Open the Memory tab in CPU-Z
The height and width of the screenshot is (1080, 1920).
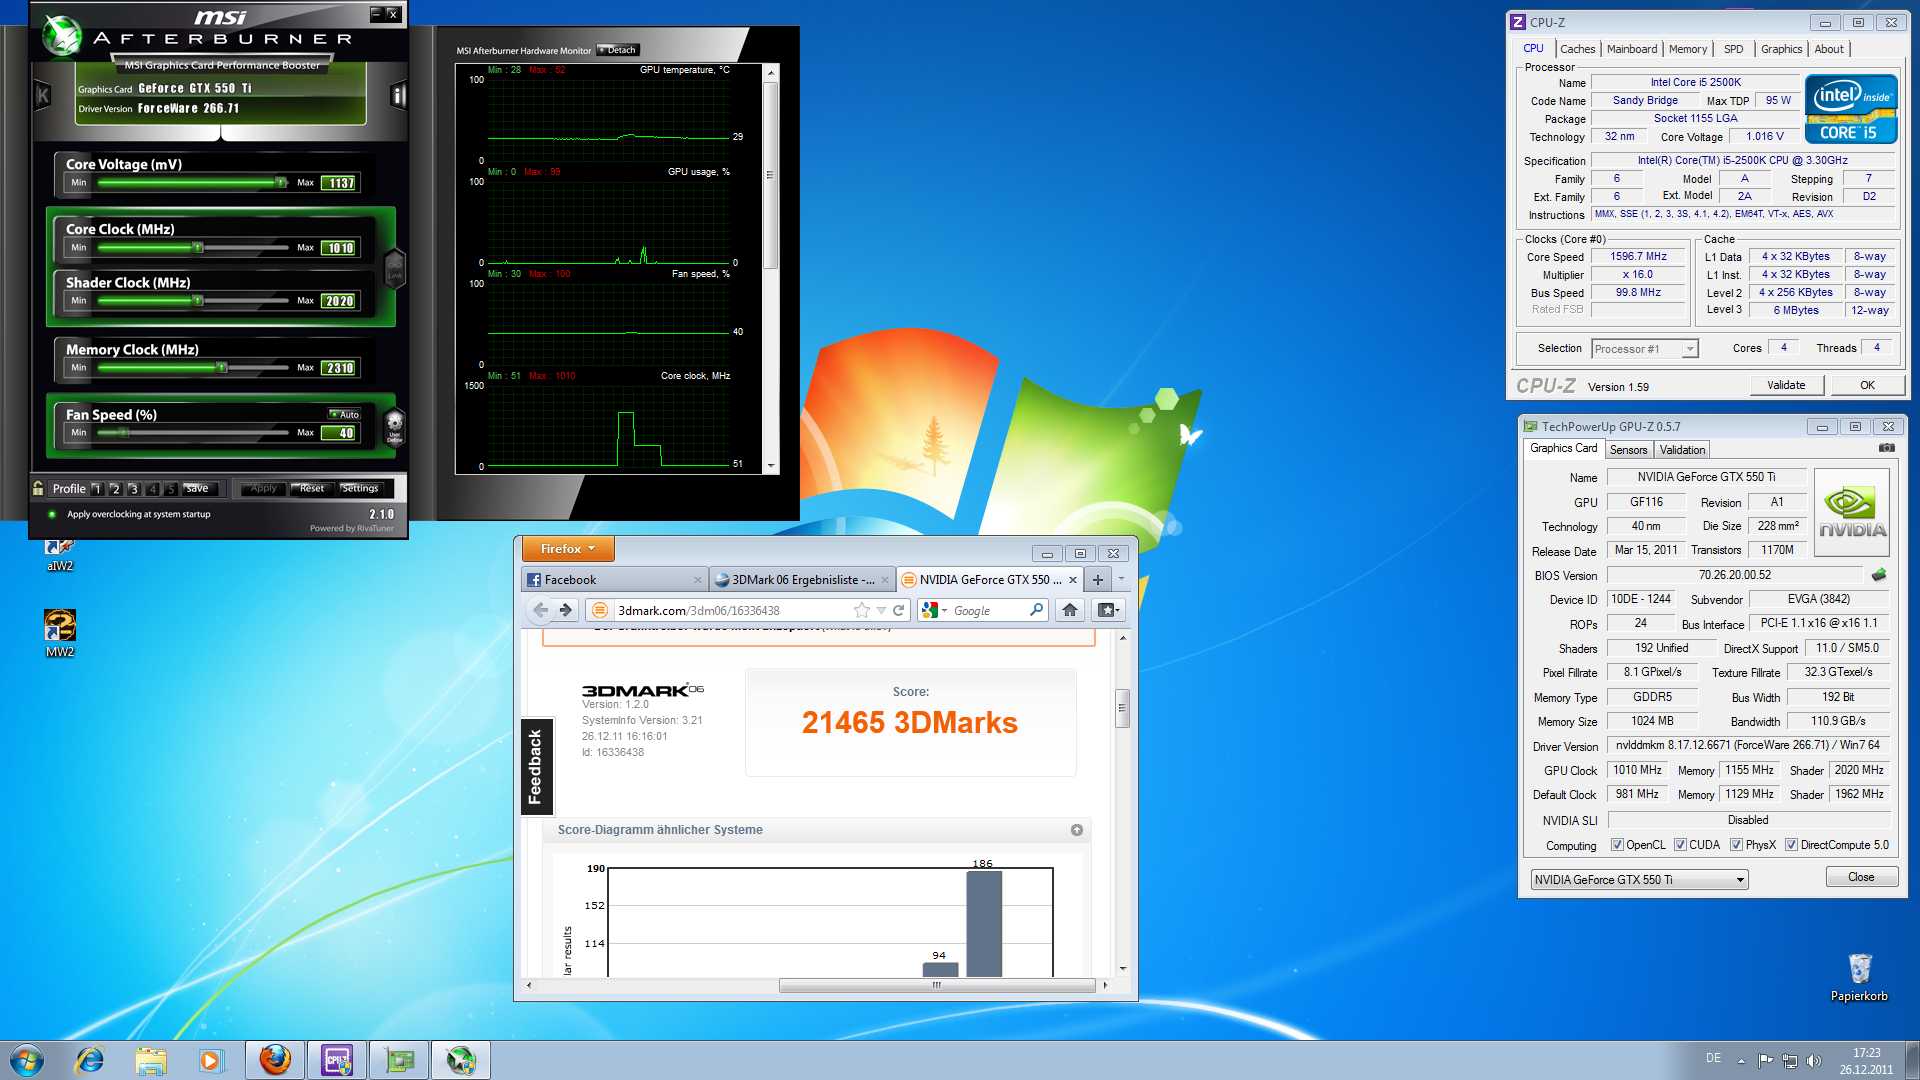1688,49
